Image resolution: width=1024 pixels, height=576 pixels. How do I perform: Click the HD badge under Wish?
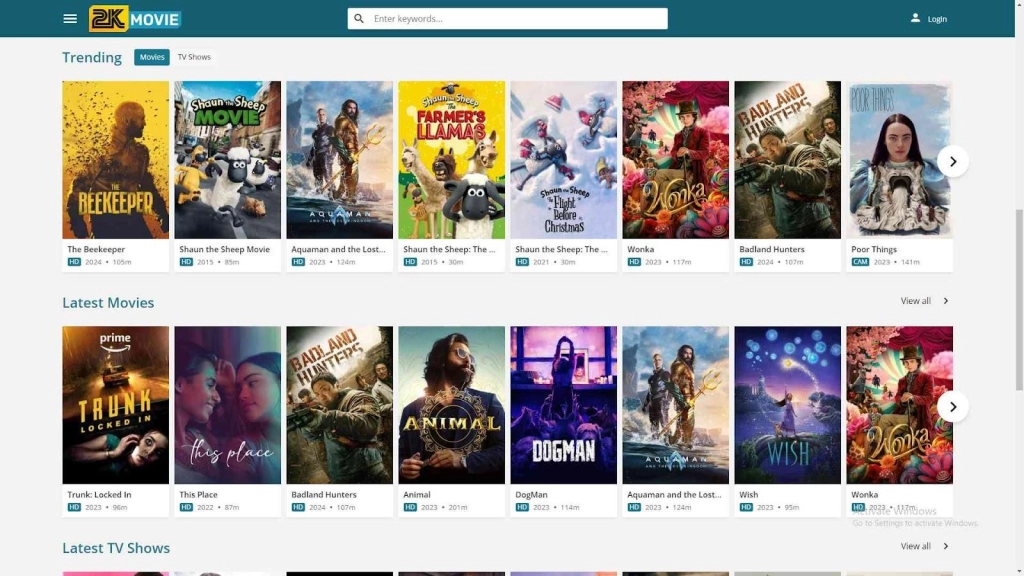coord(746,507)
